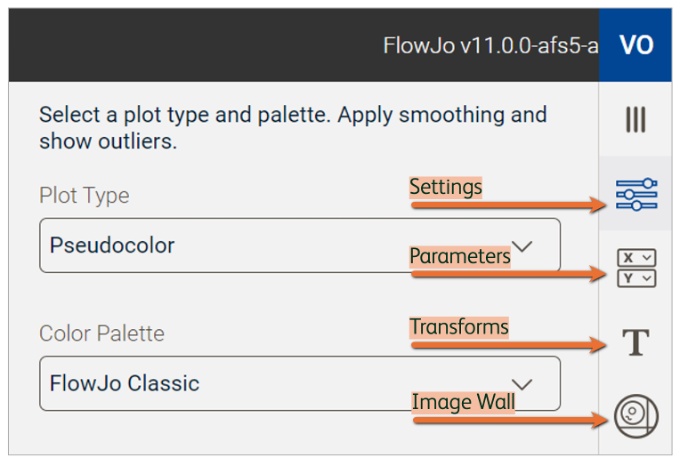The height and width of the screenshot is (466, 680).
Task: Click the Plot Type field label
Action: point(84,196)
